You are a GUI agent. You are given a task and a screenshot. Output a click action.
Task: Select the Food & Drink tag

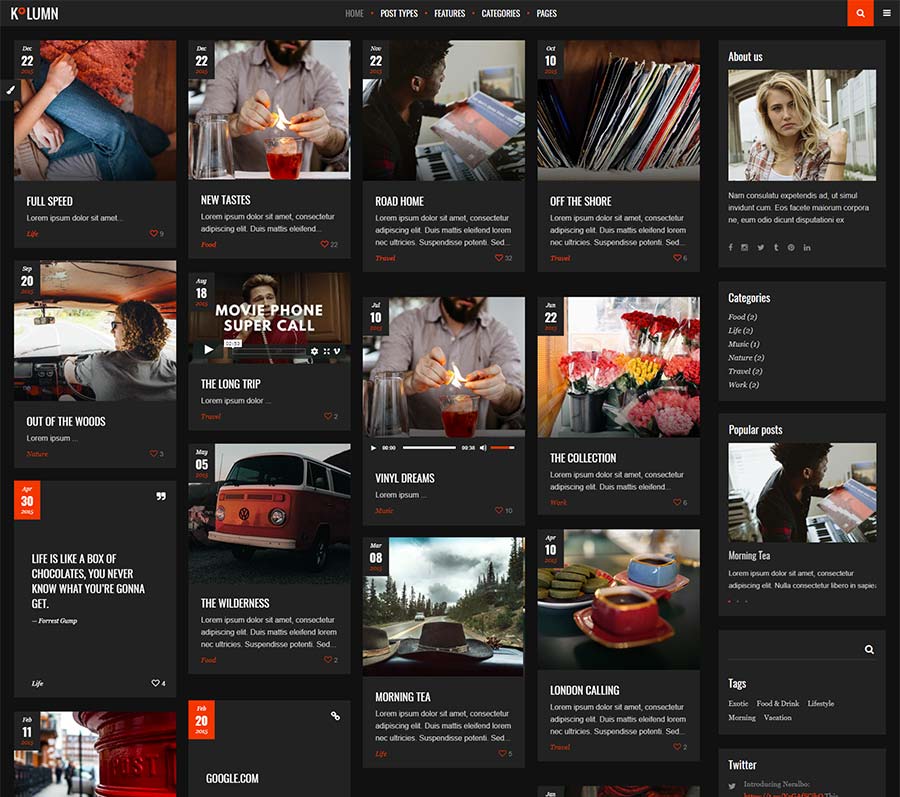point(777,704)
